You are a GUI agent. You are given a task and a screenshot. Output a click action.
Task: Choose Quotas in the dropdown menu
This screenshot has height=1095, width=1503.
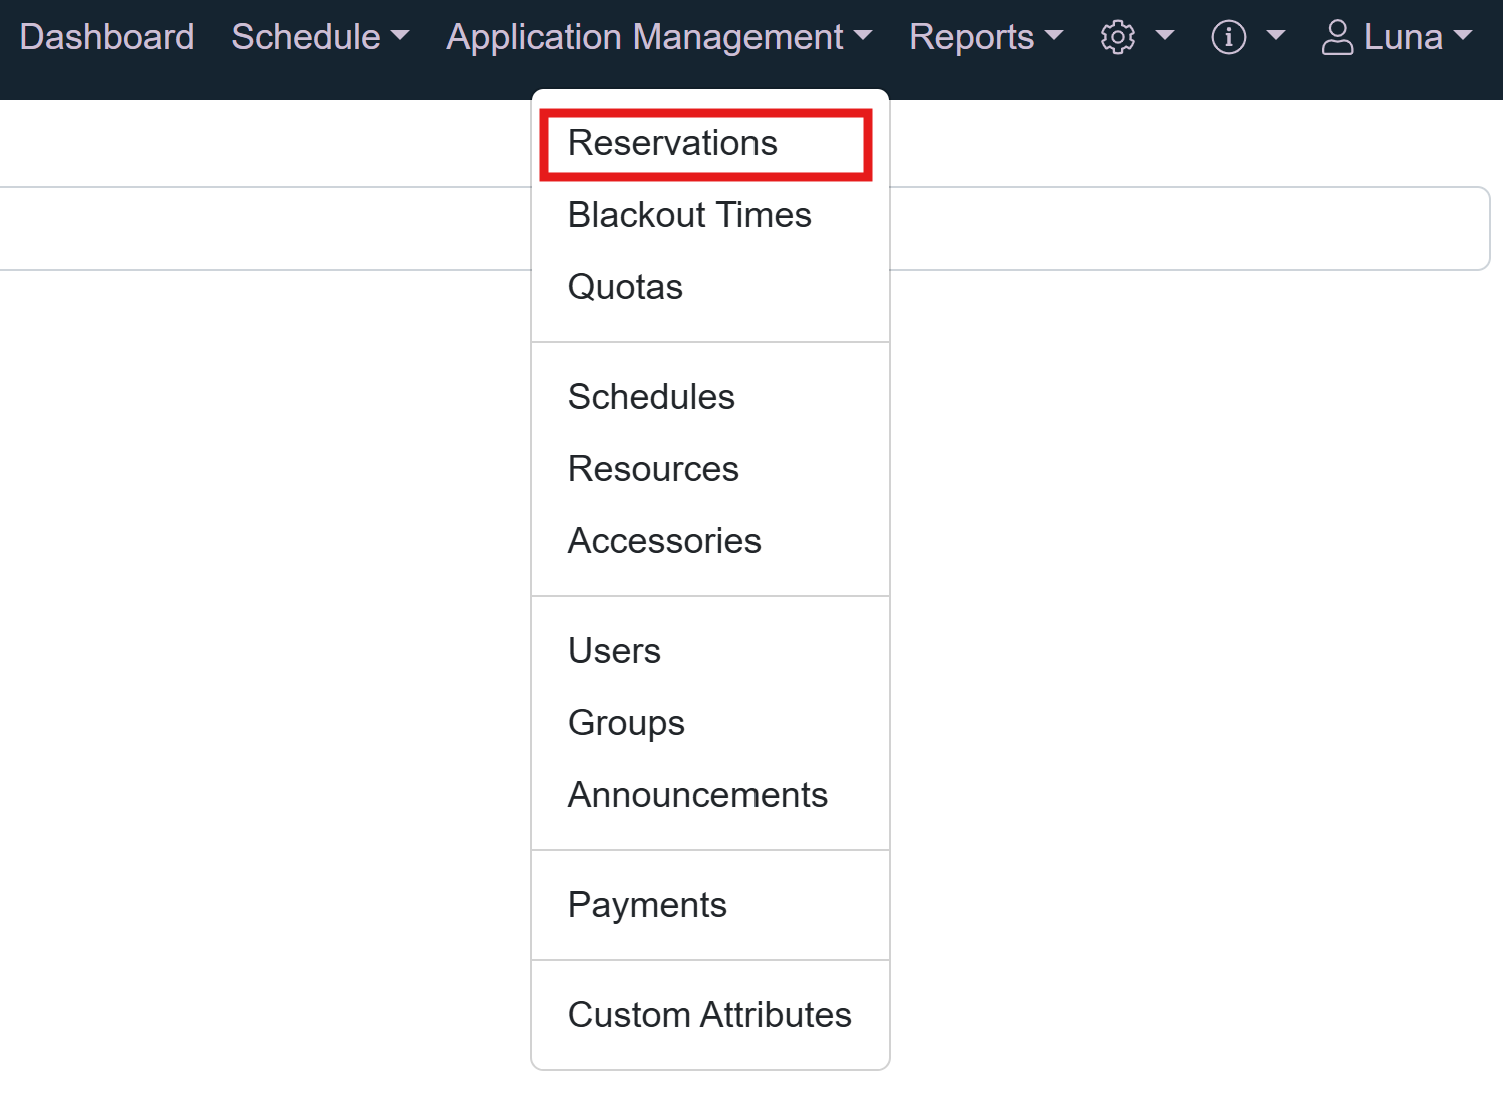625,287
